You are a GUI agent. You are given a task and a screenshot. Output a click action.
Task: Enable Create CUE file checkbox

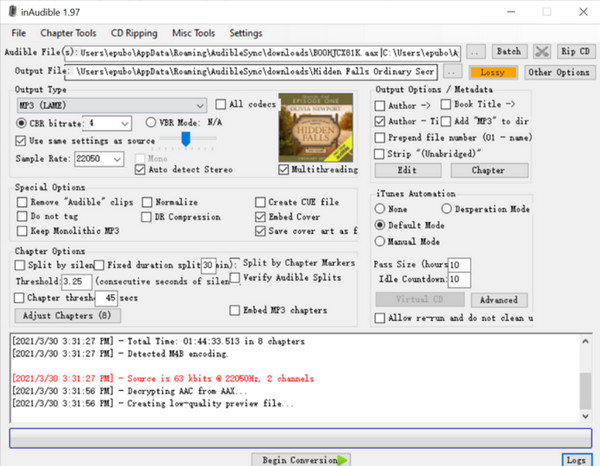click(x=260, y=202)
